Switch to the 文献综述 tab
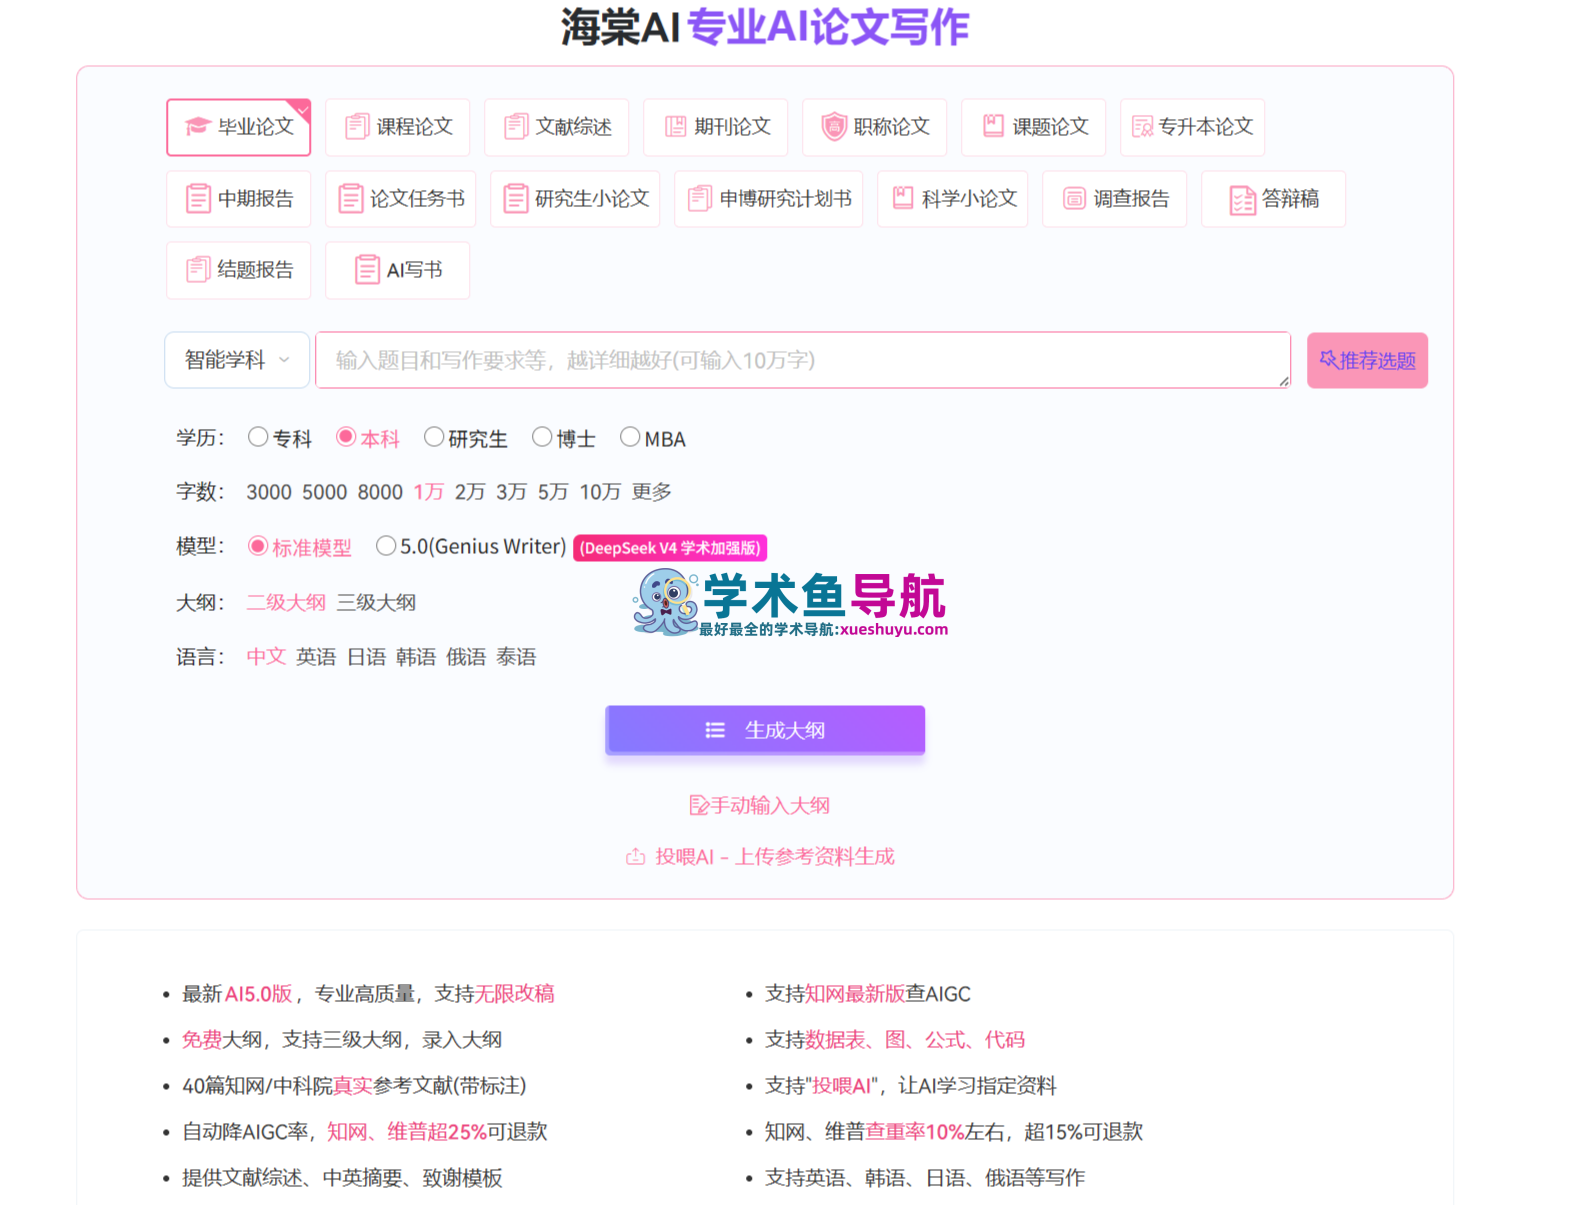Image resolution: width=1581 pixels, height=1205 pixels. (x=557, y=127)
